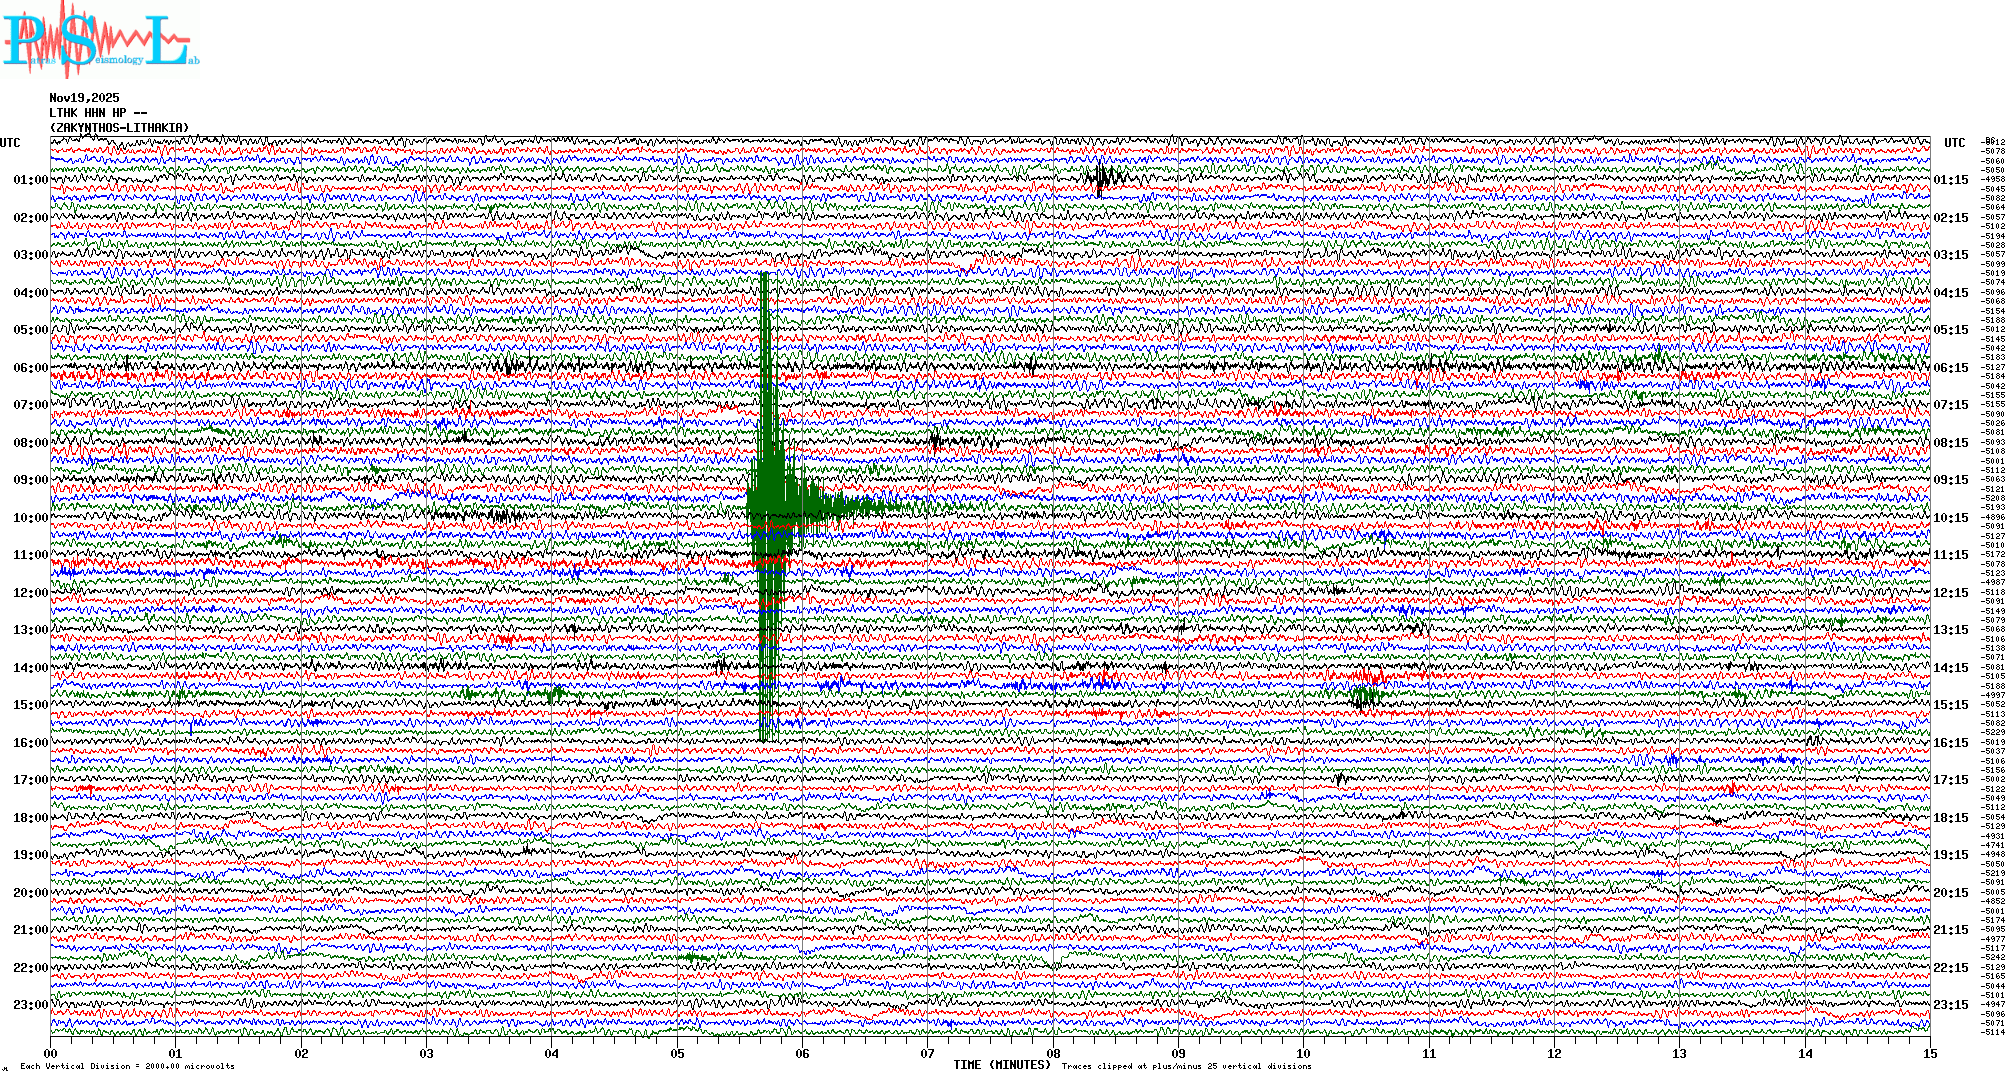Click the 15 minute tick at the bottom right
This screenshot has height=1080, width=2010.
(x=1929, y=1053)
